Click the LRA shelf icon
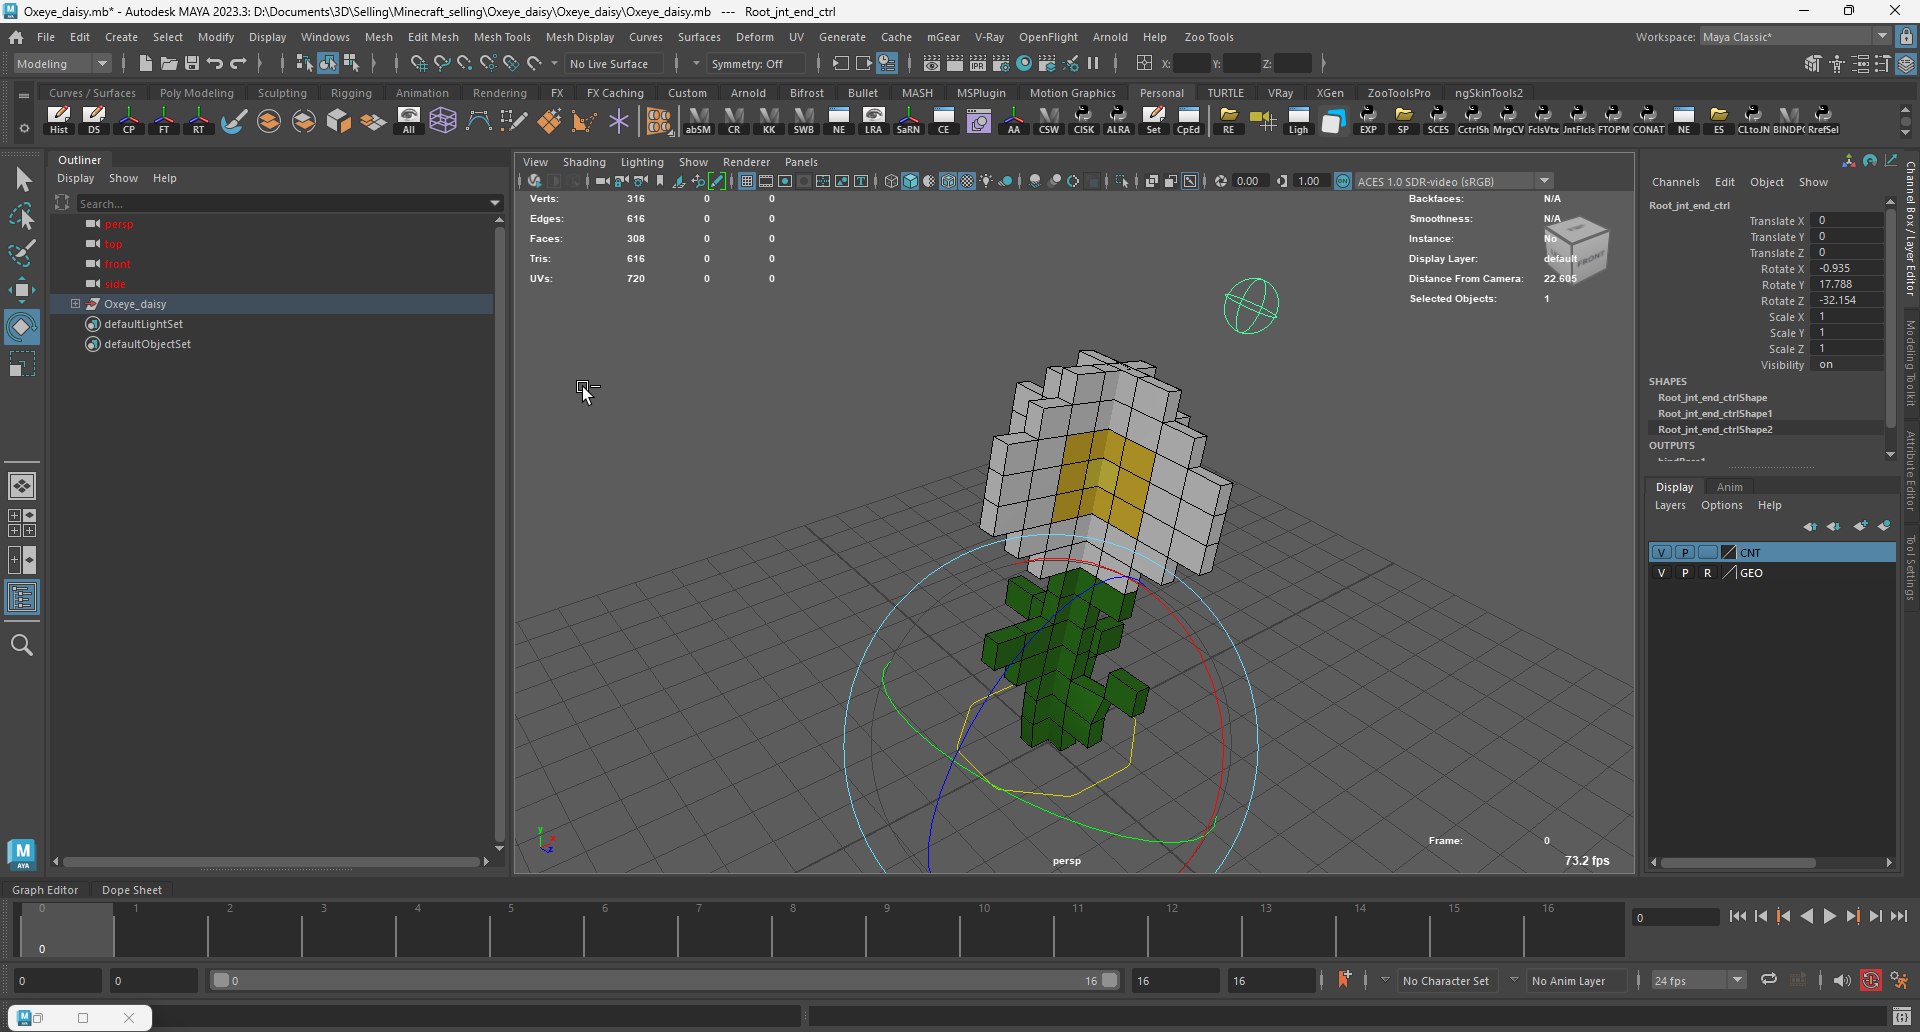This screenshot has height=1032, width=1920. (x=873, y=120)
